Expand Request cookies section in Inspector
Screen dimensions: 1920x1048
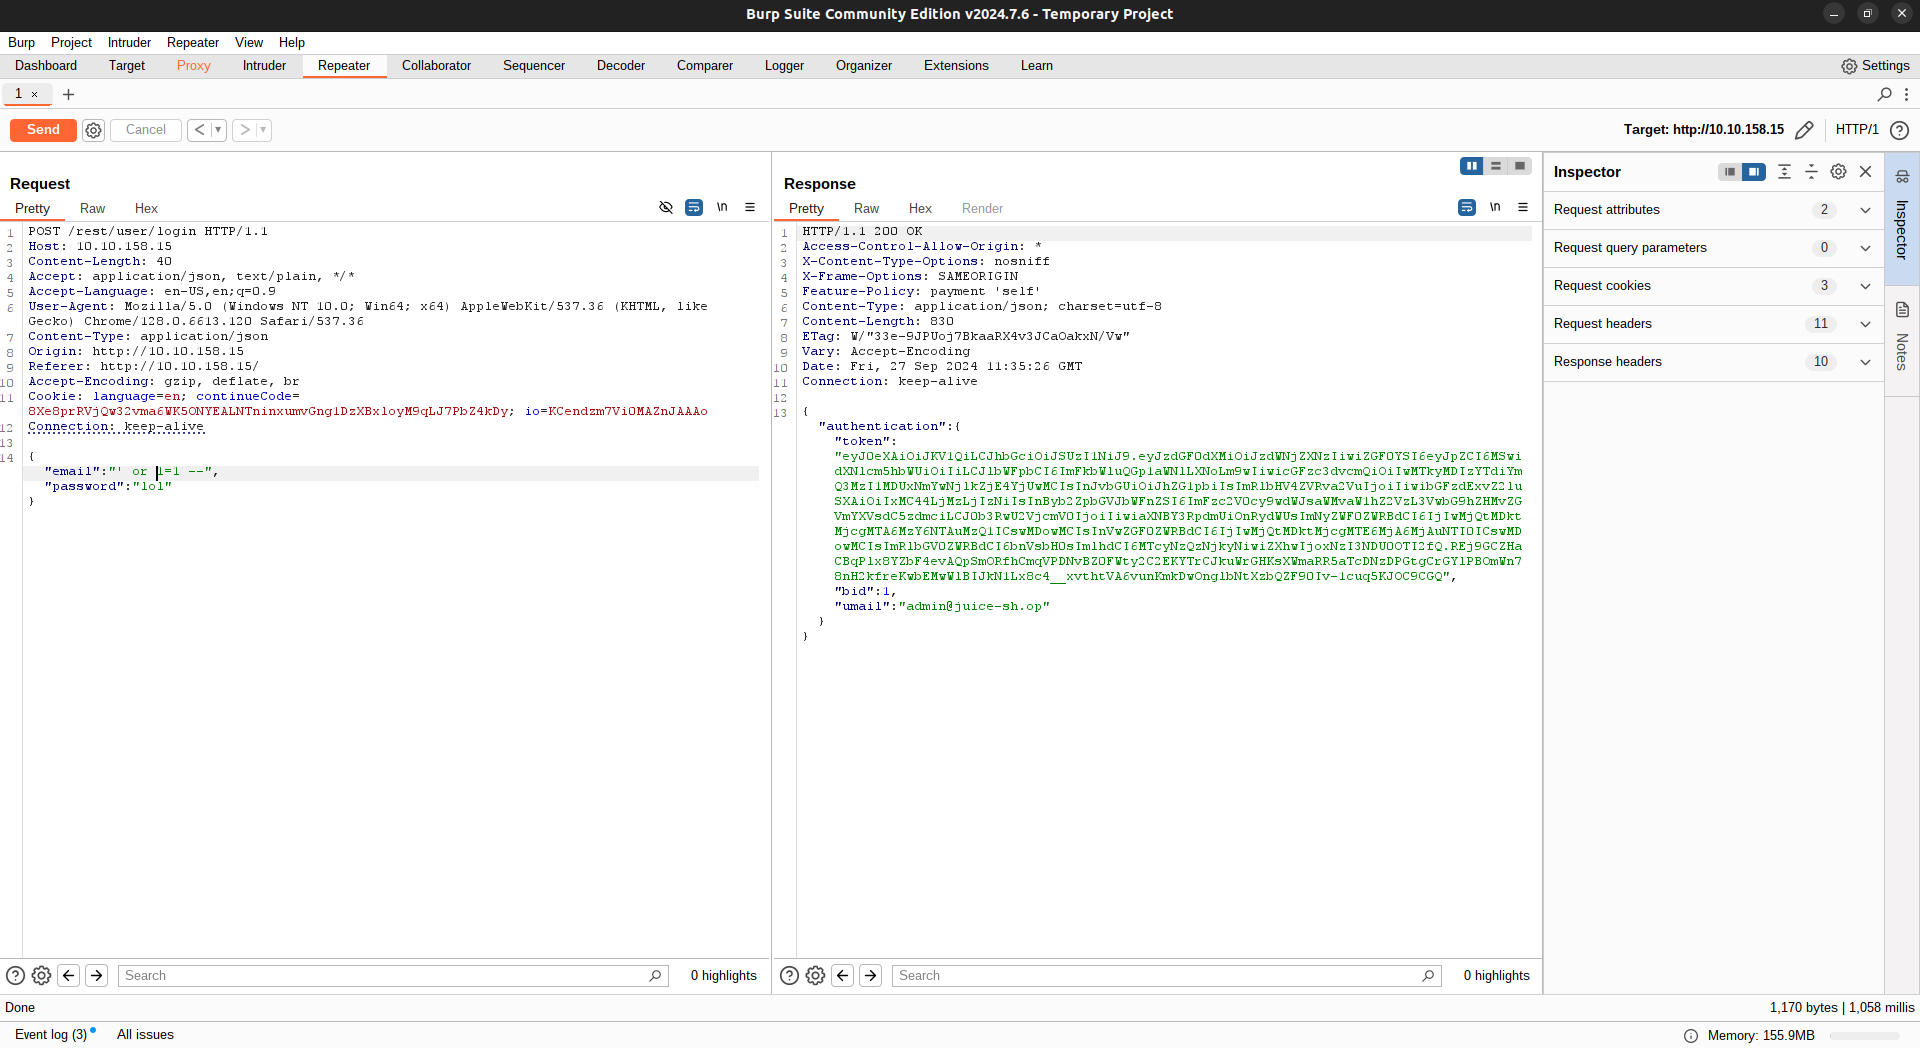[1865, 286]
